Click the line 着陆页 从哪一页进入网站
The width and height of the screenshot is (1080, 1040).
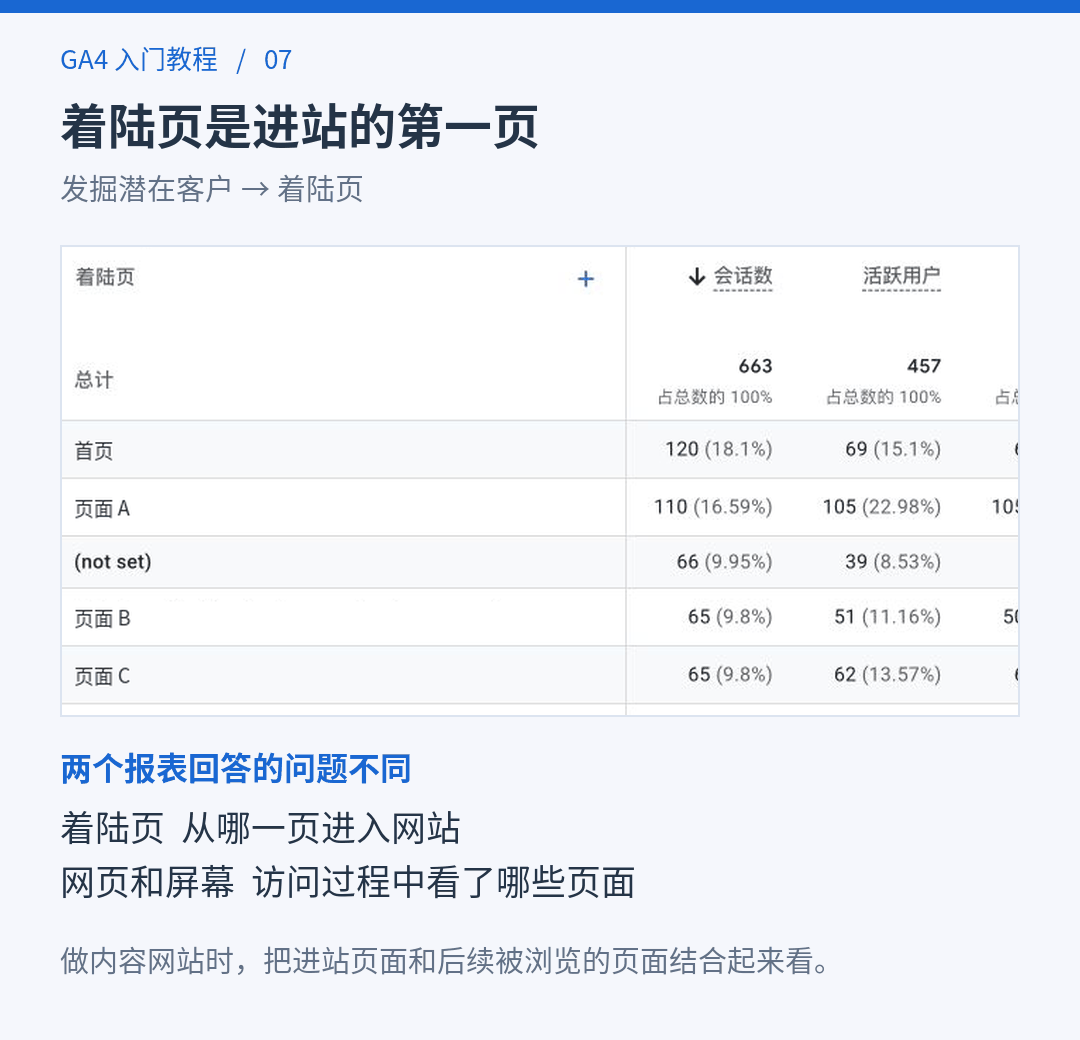tap(260, 828)
